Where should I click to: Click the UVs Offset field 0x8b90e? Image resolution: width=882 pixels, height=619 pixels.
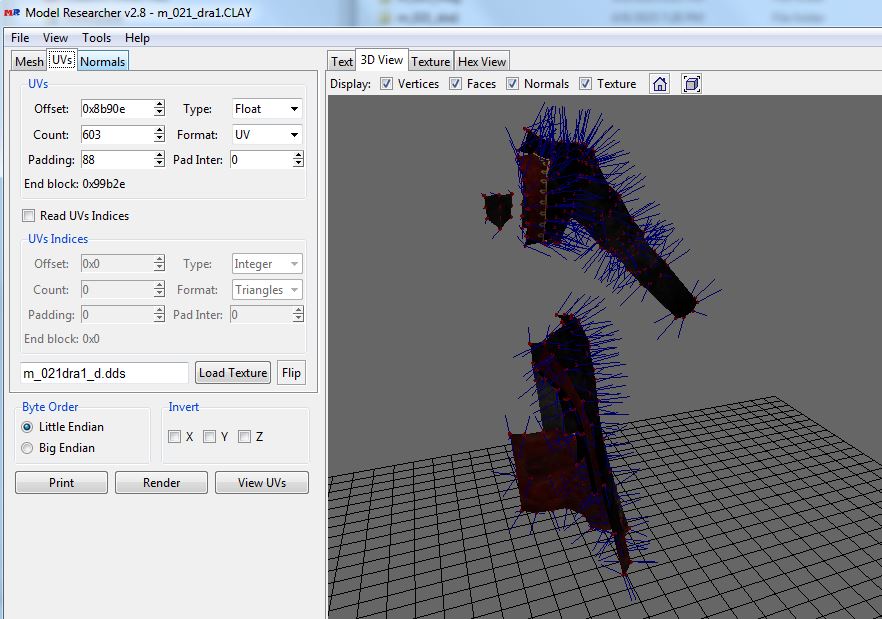click(118, 109)
